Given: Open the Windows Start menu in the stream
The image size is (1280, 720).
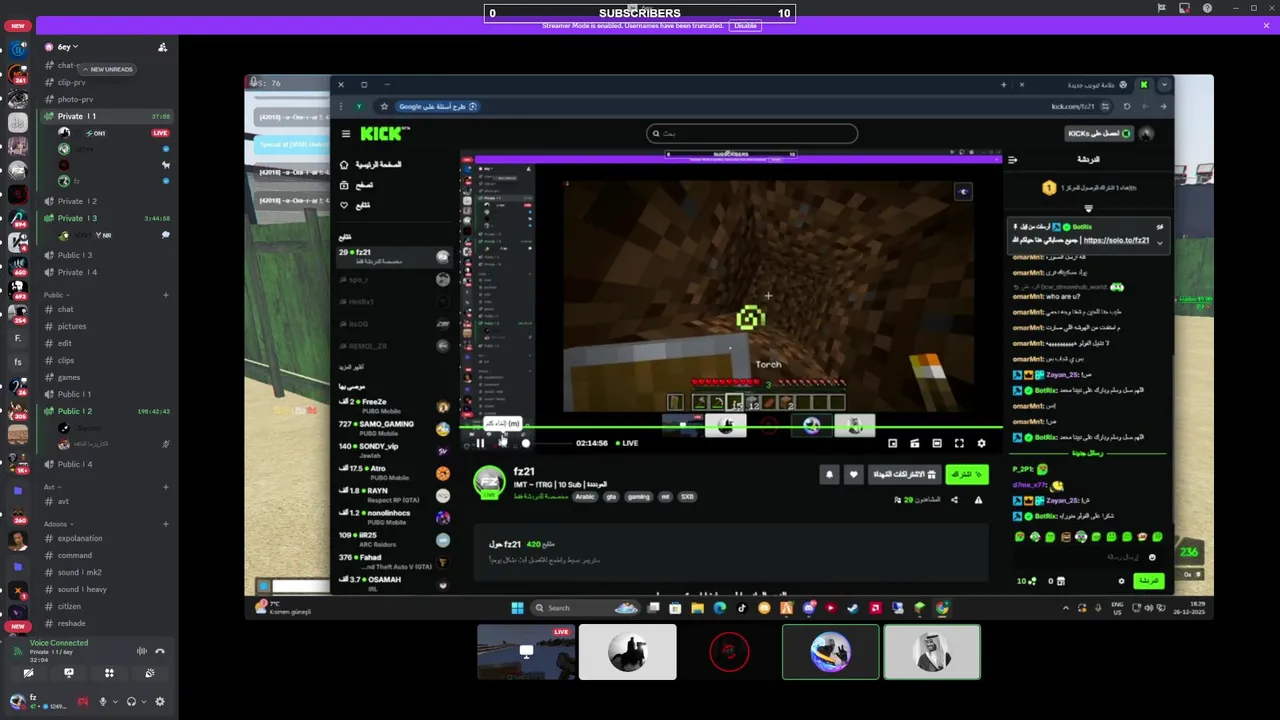Looking at the screenshot, I should [x=517, y=607].
